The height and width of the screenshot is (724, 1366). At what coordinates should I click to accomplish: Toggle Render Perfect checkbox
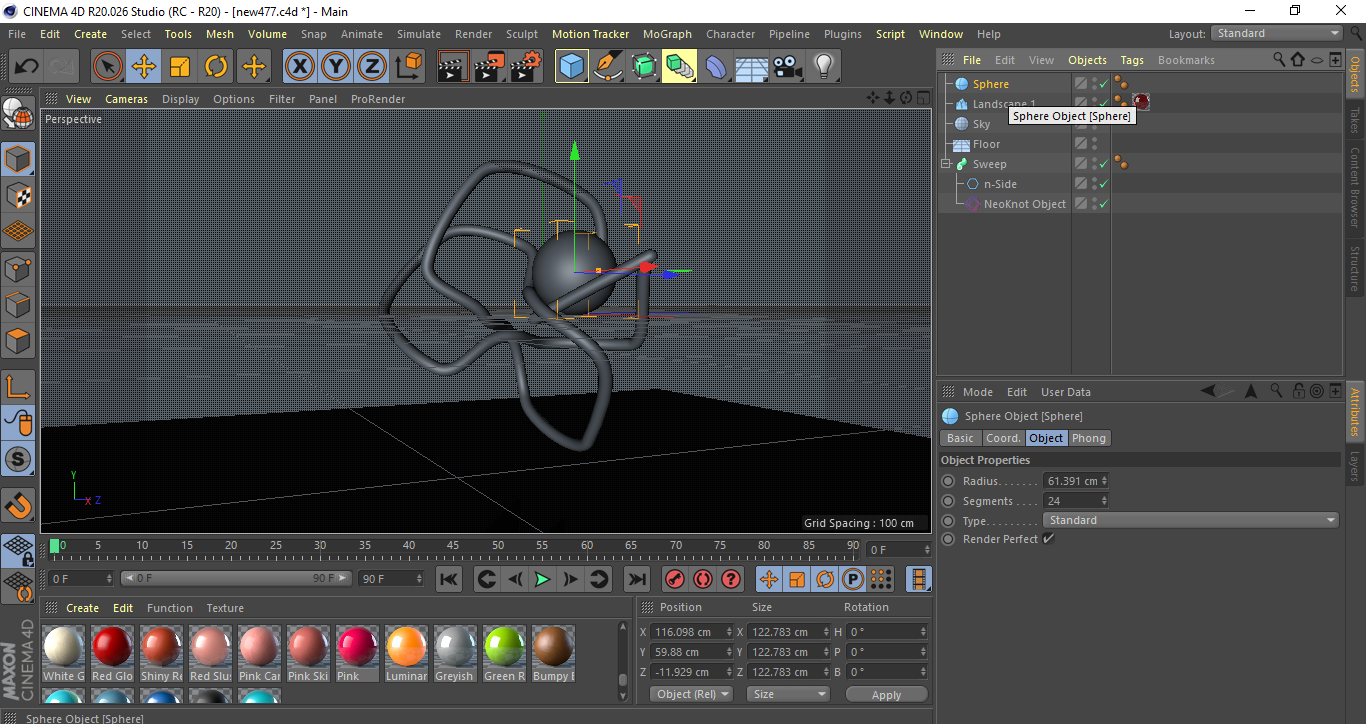point(1048,539)
